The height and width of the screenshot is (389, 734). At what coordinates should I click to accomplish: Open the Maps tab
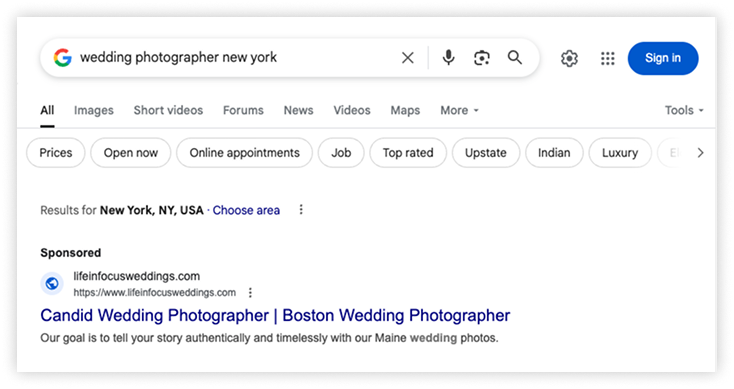point(405,110)
